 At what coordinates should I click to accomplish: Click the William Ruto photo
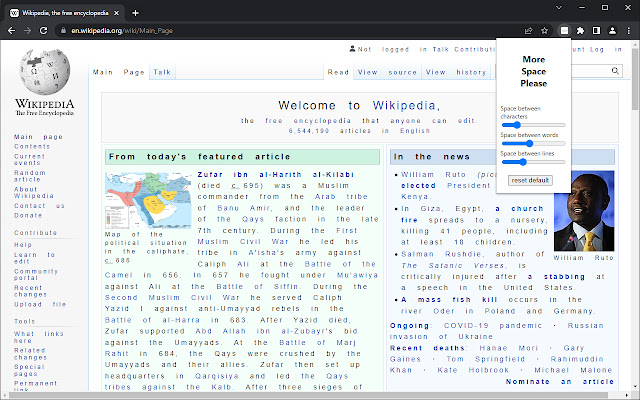pos(584,211)
